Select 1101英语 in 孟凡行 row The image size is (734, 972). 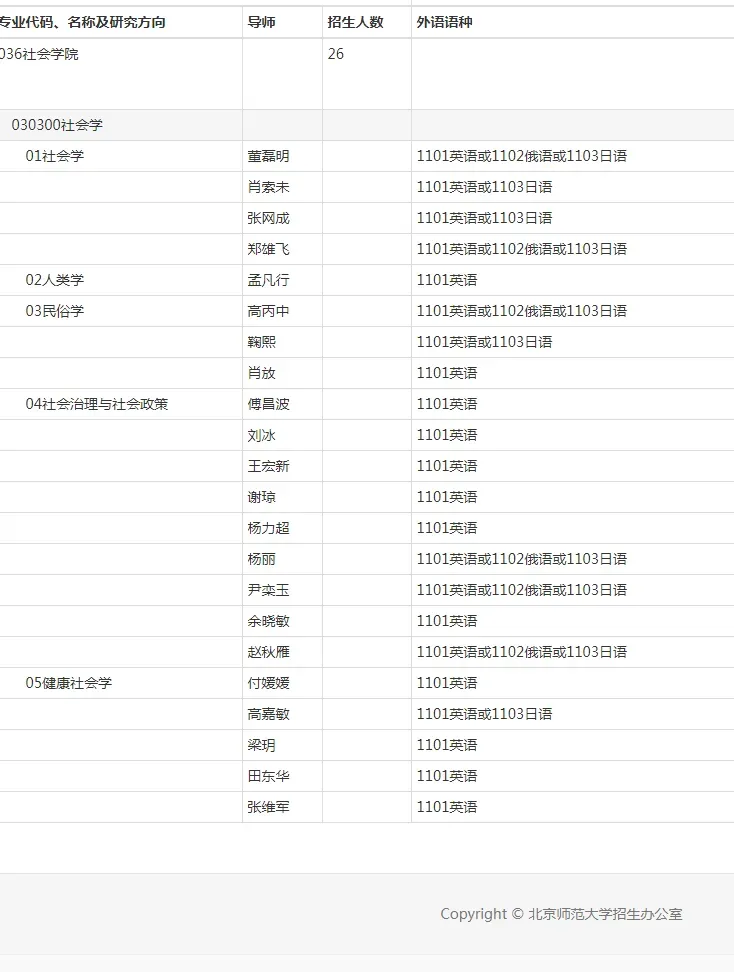click(447, 280)
